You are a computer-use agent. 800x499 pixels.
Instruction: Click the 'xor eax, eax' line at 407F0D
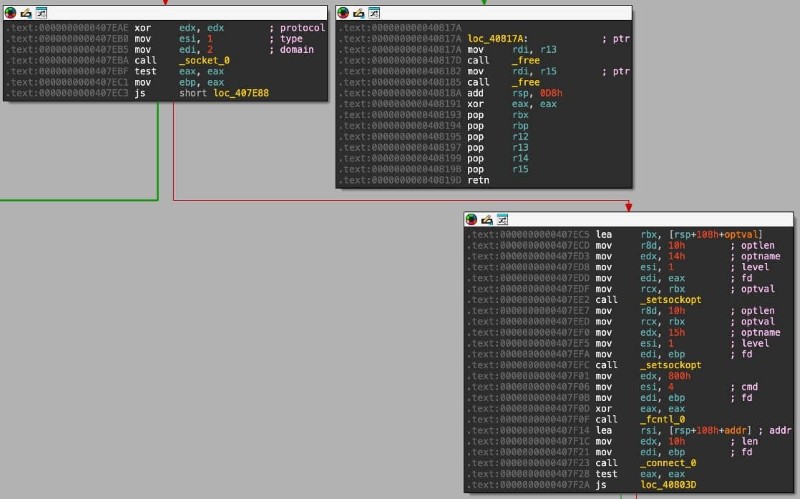629,408
